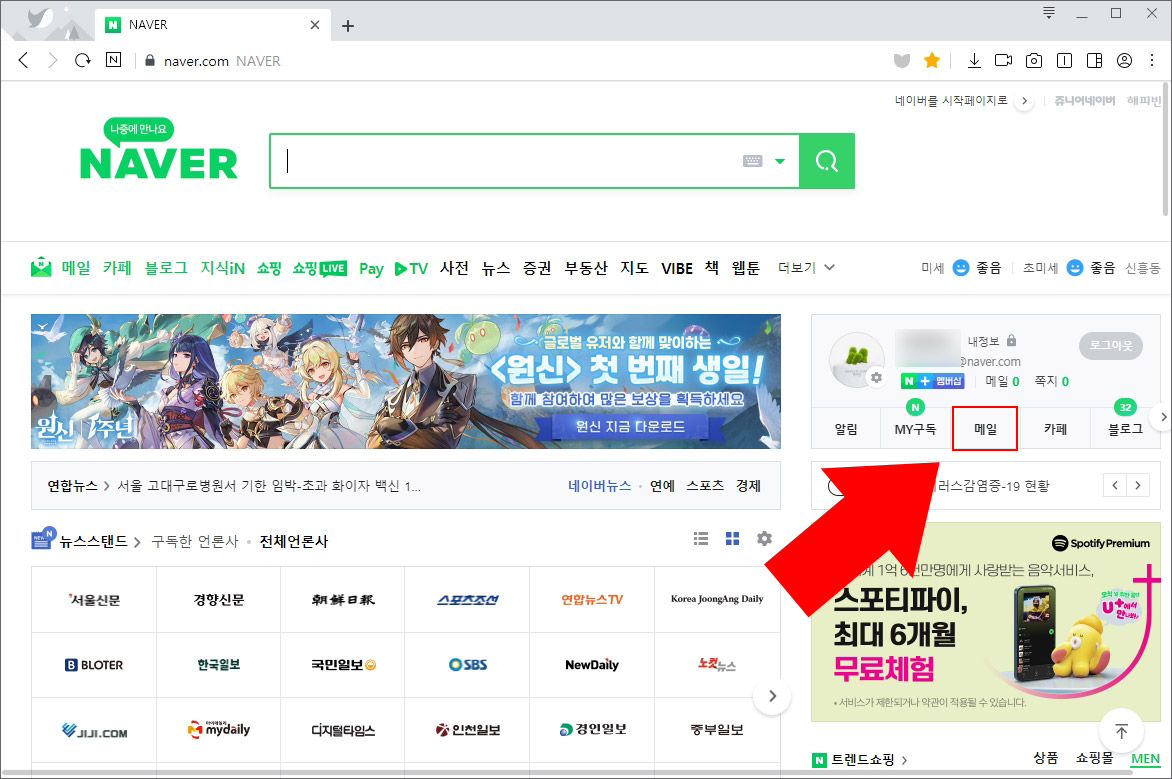This screenshot has height=779, width=1172.
Task: Open the Newsstand settings gear
Action: [764, 538]
